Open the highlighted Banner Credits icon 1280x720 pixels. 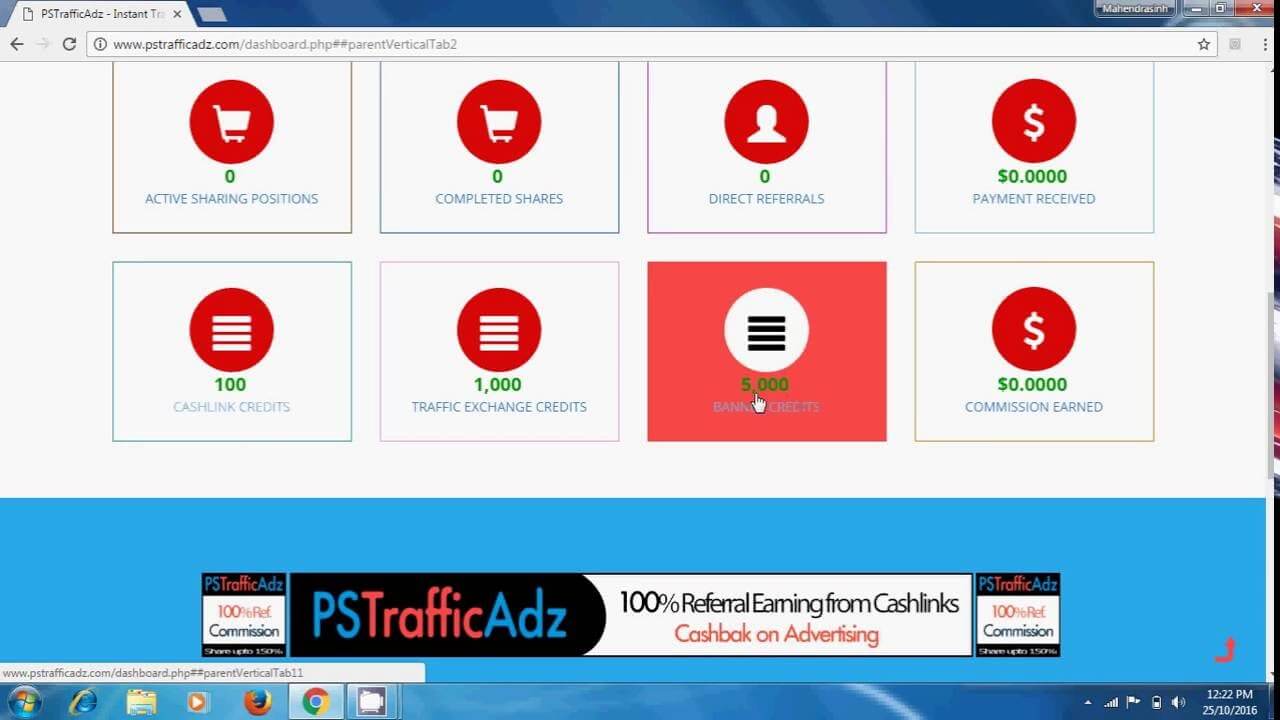pyautogui.click(x=766, y=330)
